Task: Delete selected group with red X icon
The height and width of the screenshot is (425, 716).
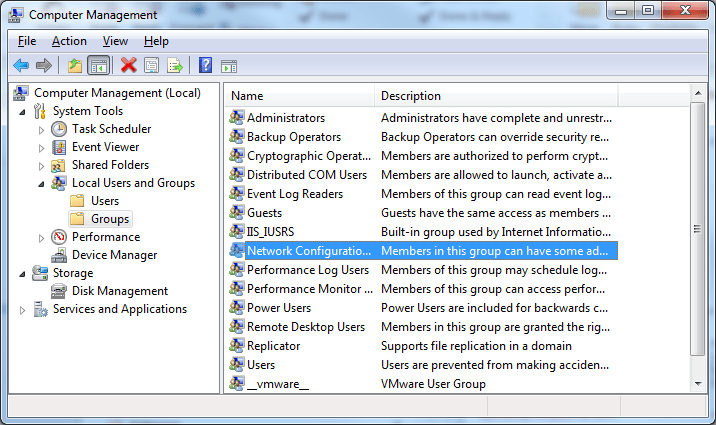Action: point(129,65)
